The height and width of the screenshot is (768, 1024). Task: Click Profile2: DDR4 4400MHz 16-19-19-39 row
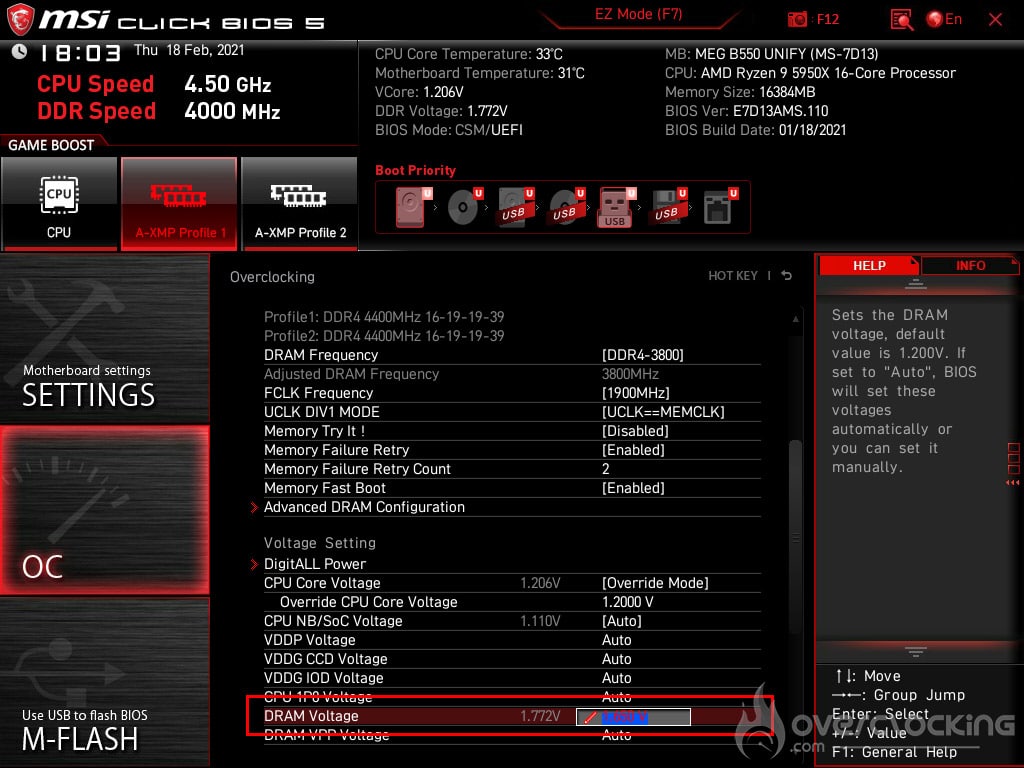tap(384, 336)
